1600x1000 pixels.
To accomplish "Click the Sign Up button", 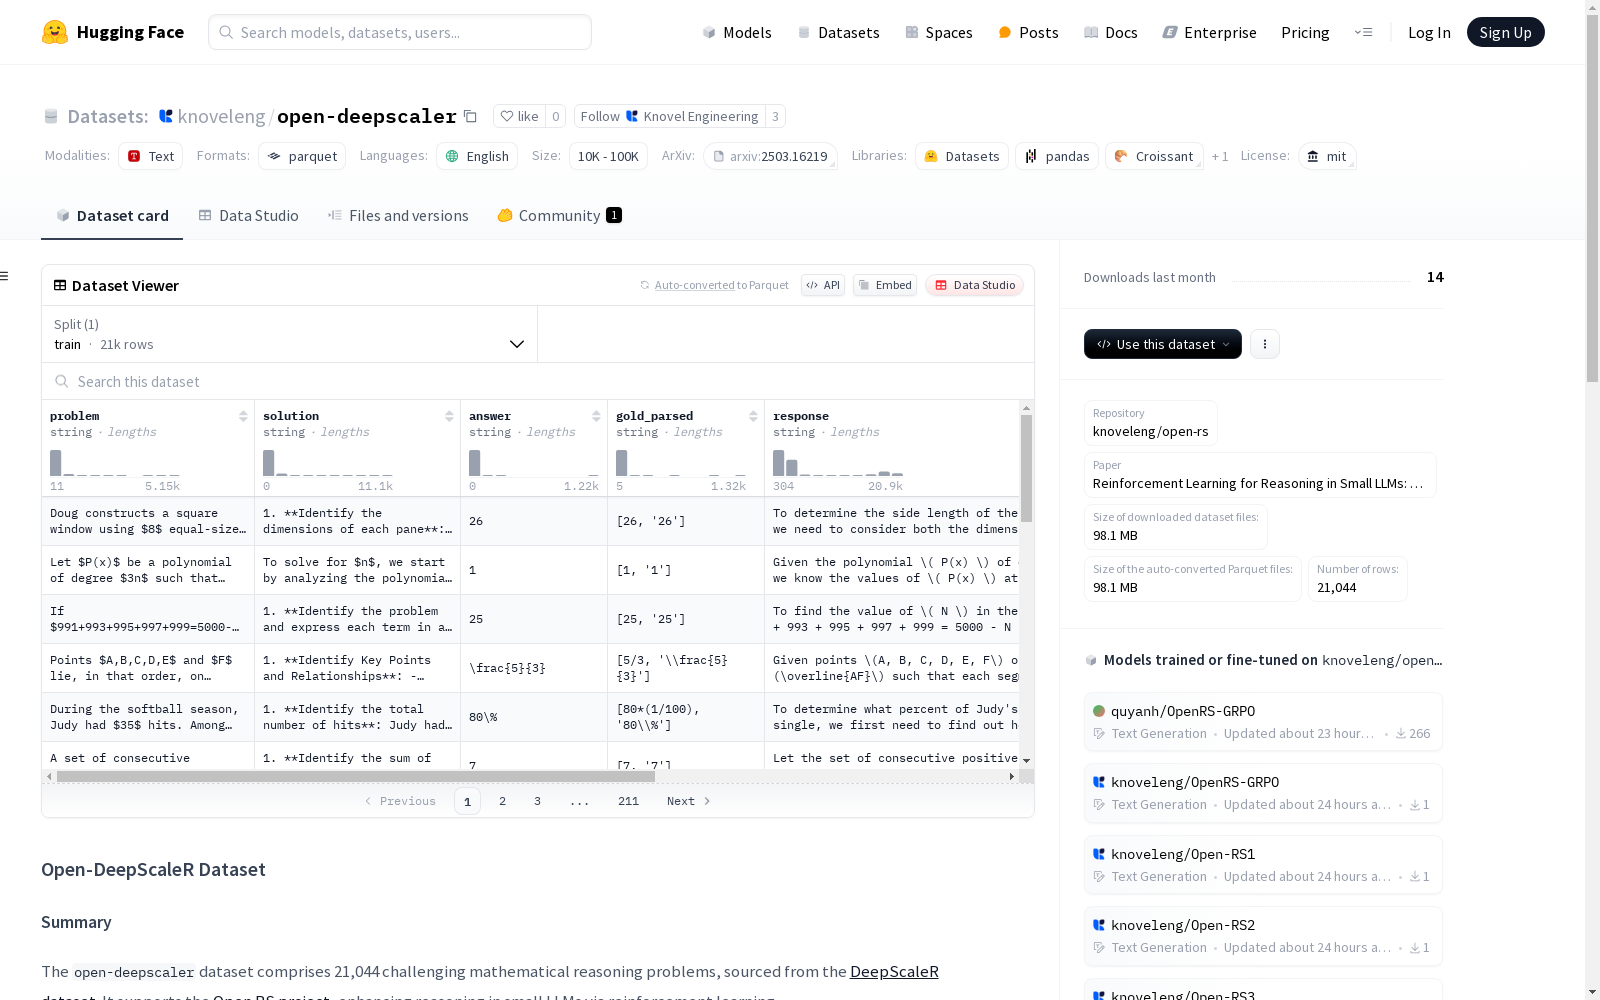I will (x=1505, y=32).
